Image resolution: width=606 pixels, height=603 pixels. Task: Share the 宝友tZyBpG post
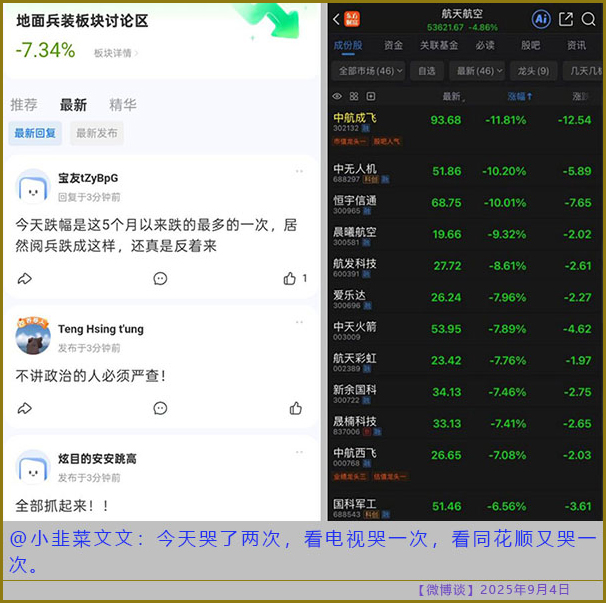point(25,278)
